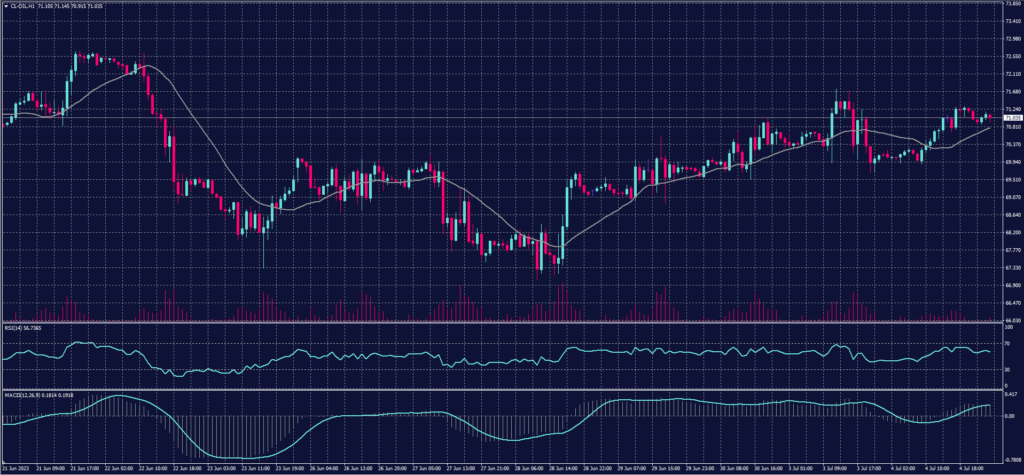Viewport: 1024px width, 475px height.
Task: Click the RSI scale label 100
Action: pyautogui.click(x=1006, y=328)
